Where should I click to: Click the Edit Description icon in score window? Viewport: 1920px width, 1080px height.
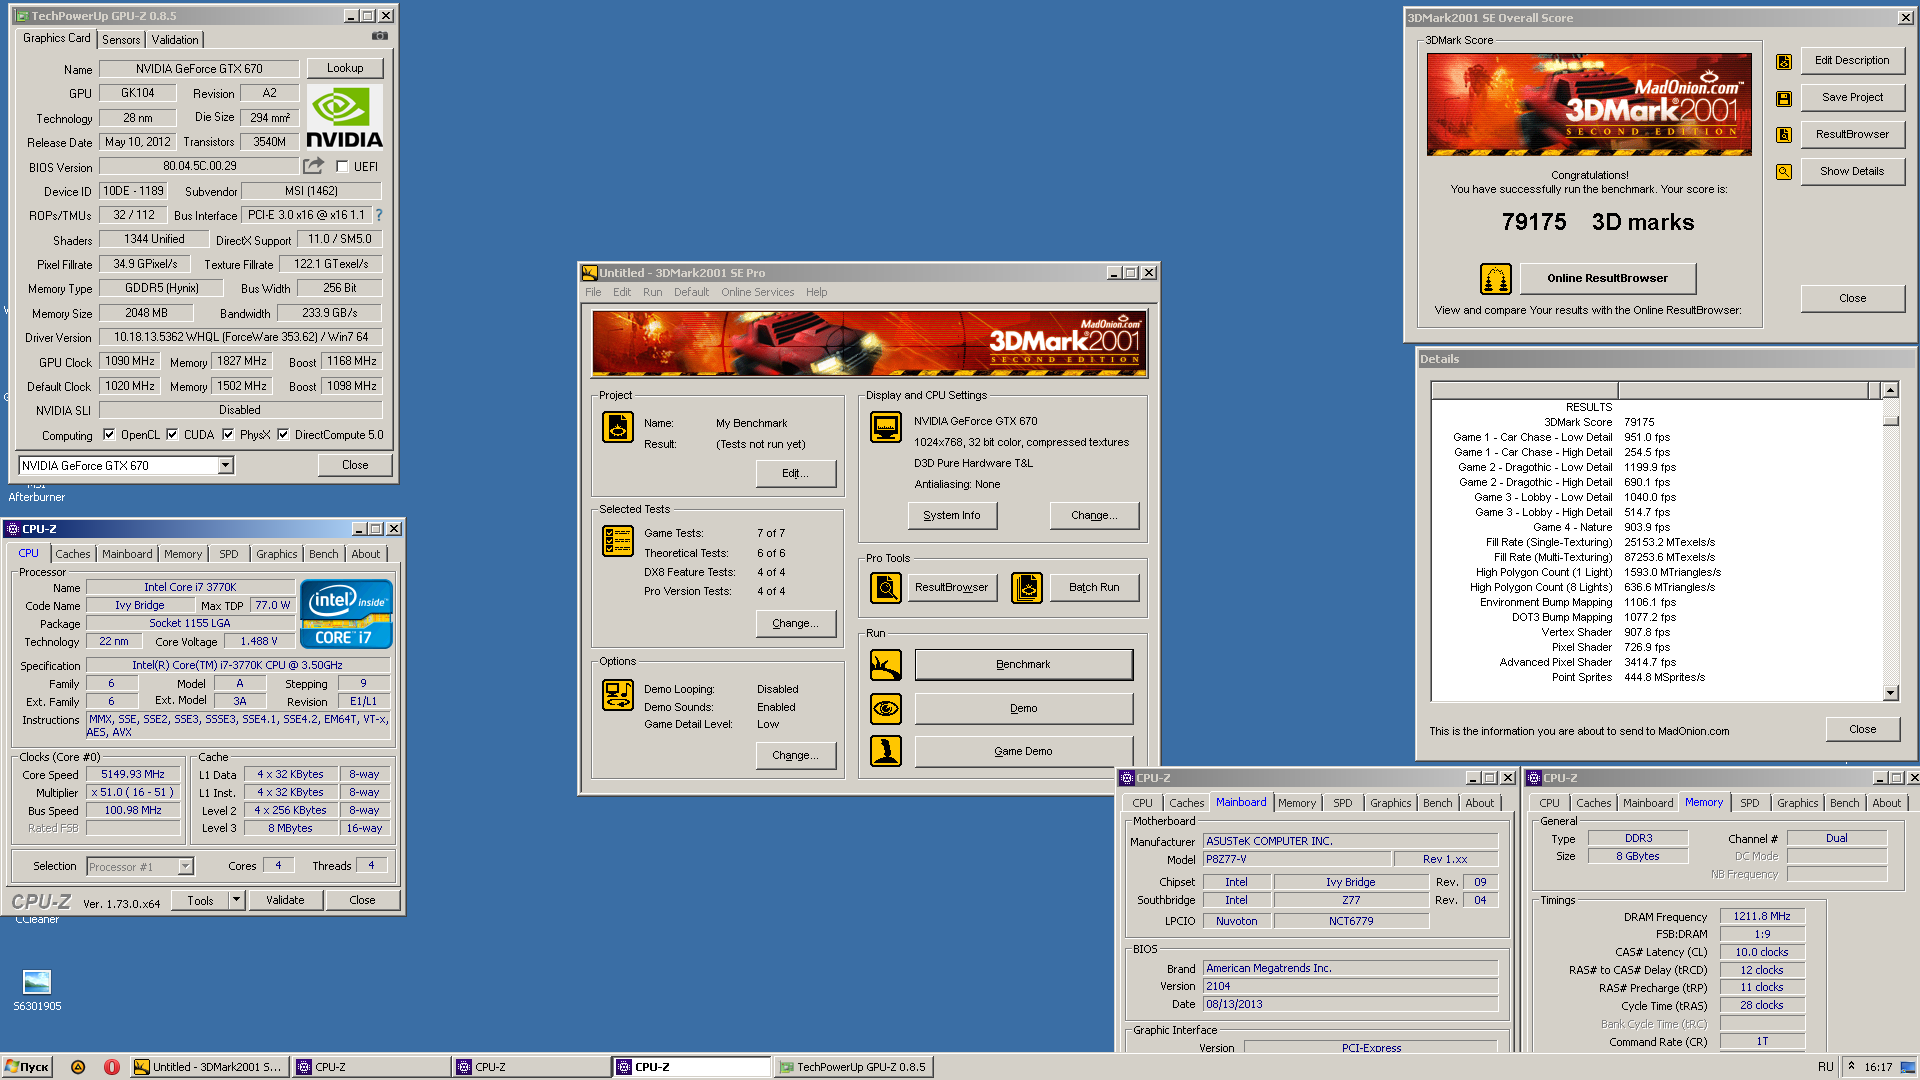click(x=1783, y=62)
